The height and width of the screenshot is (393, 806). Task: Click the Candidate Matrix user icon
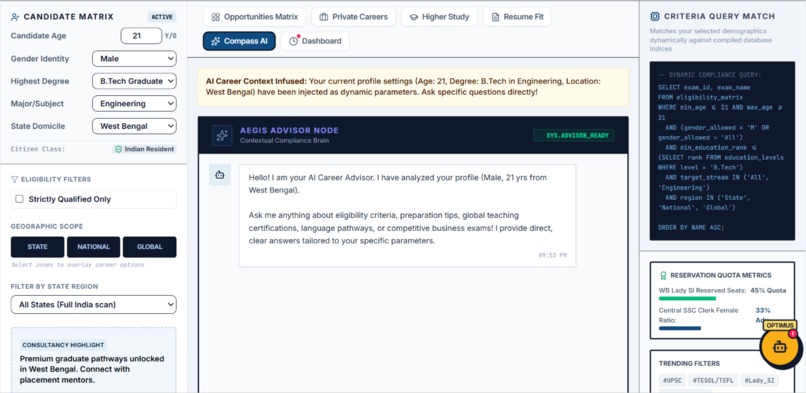(15, 17)
